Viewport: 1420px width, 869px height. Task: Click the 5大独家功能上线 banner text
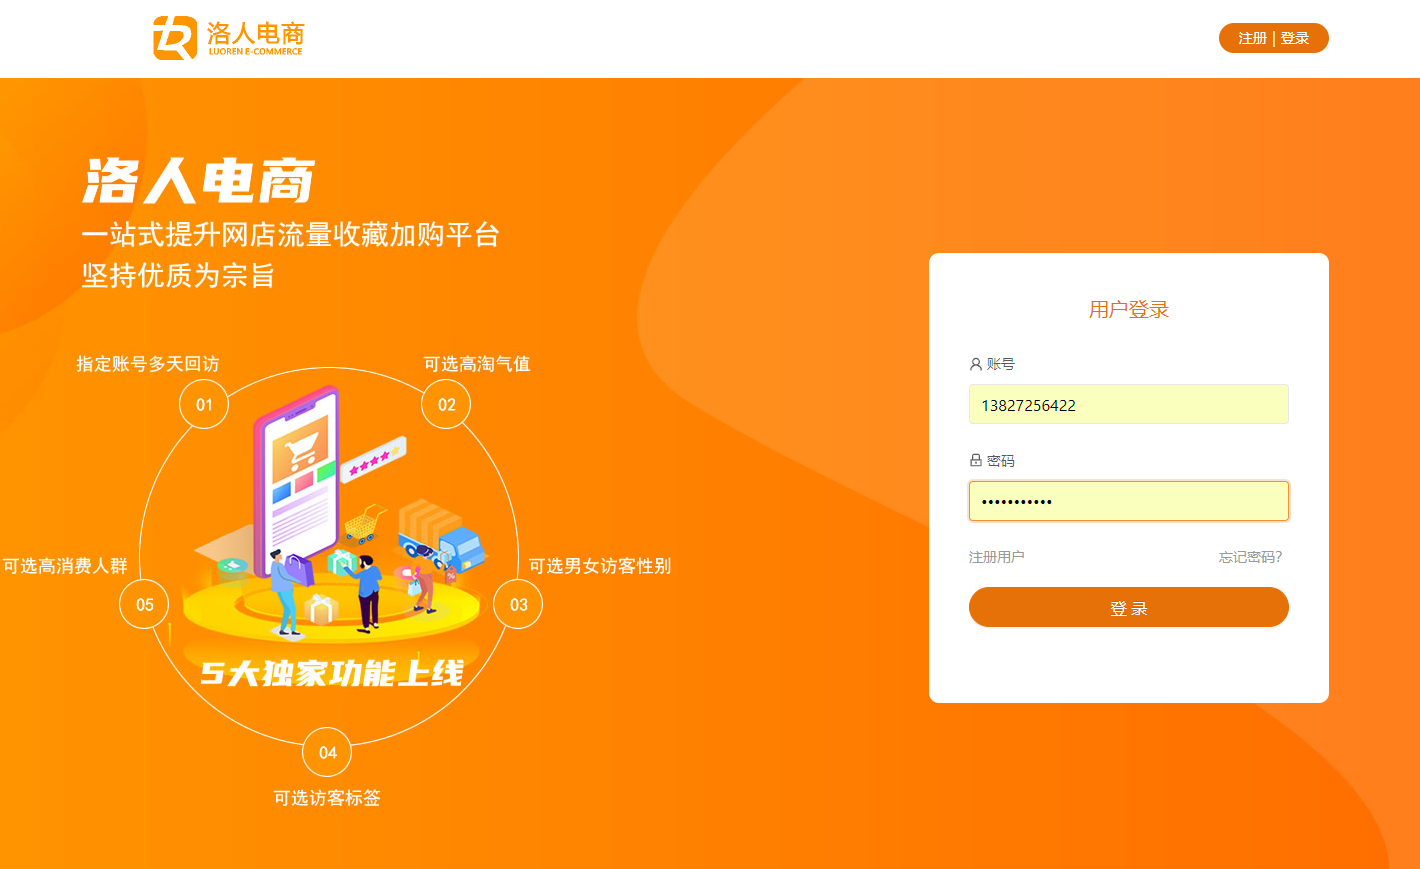[x=332, y=673]
